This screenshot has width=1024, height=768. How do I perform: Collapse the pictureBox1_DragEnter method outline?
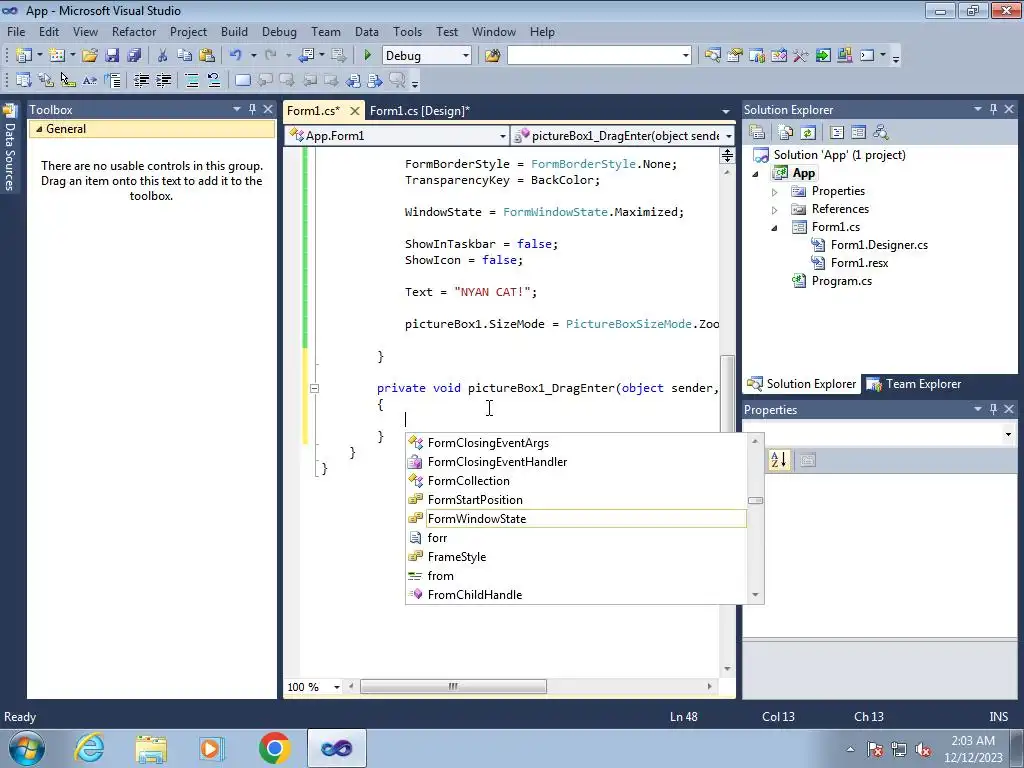314,388
